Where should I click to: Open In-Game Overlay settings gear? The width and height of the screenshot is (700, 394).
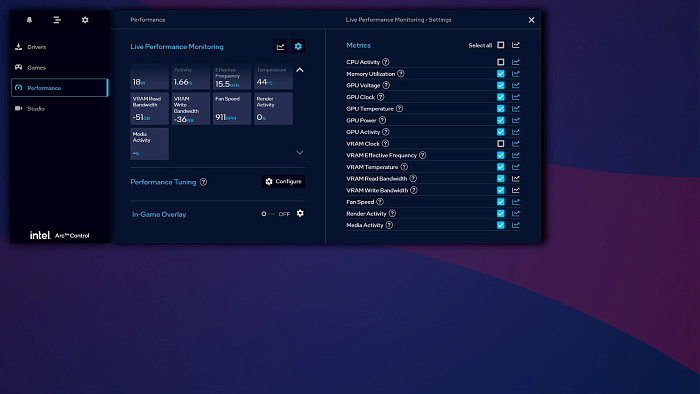(300, 213)
